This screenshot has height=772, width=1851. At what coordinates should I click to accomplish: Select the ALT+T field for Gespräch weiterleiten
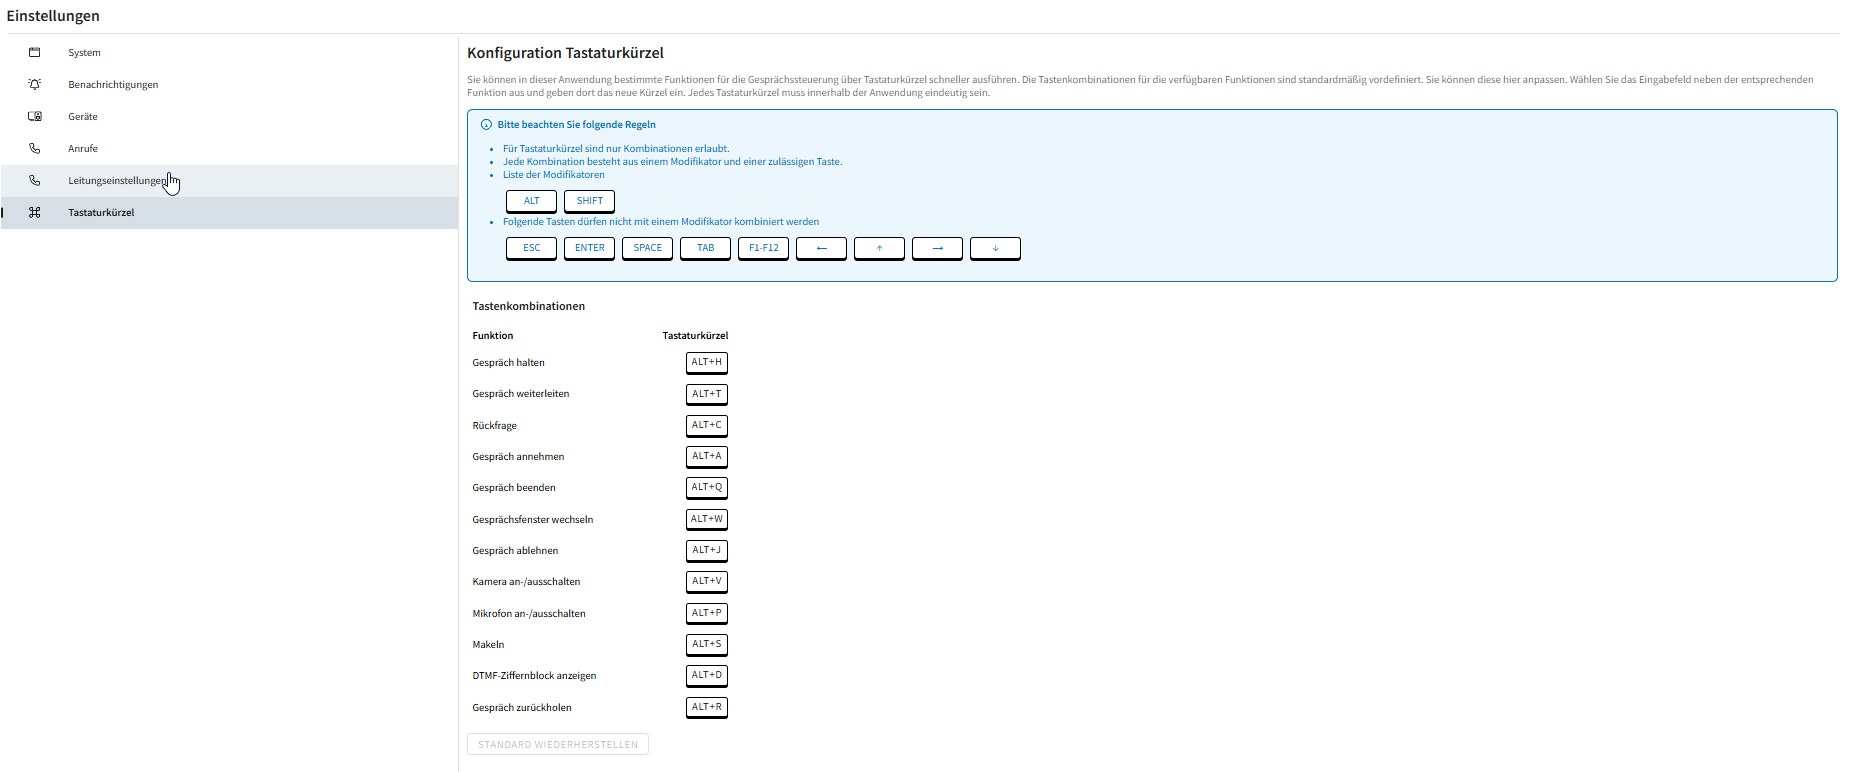(x=706, y=394)
